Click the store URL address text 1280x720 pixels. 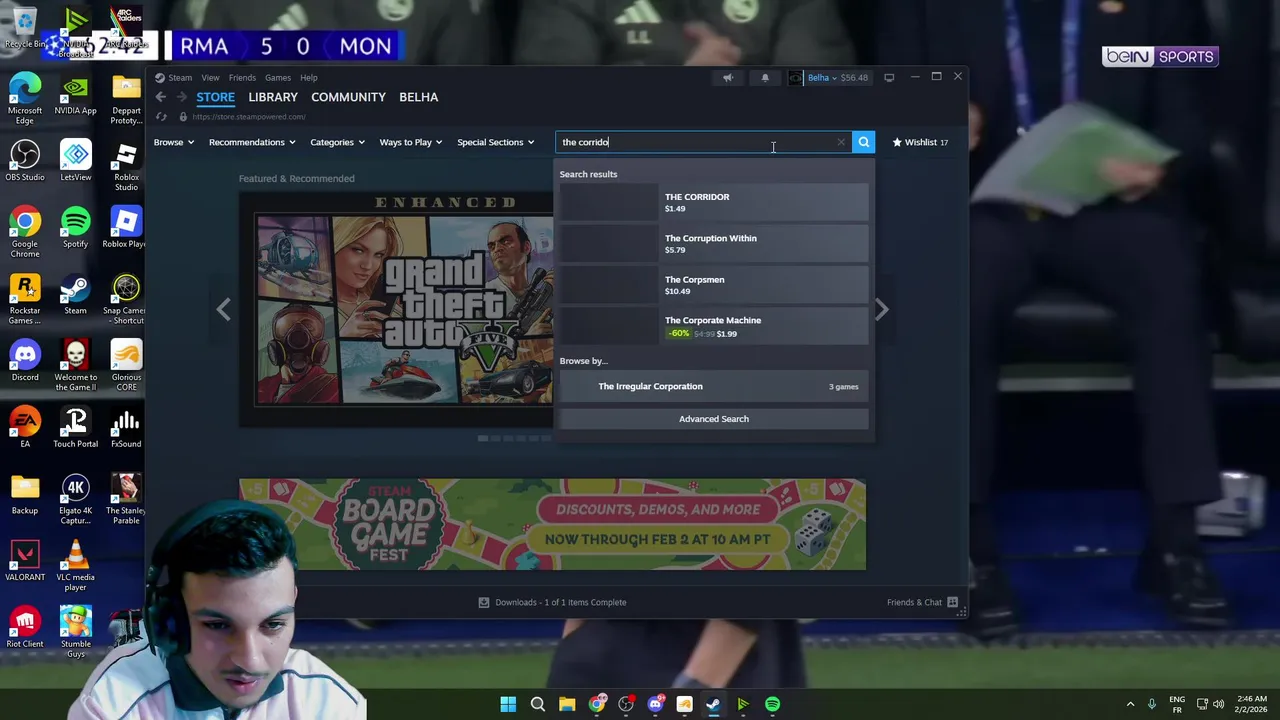tap(248, 117)
